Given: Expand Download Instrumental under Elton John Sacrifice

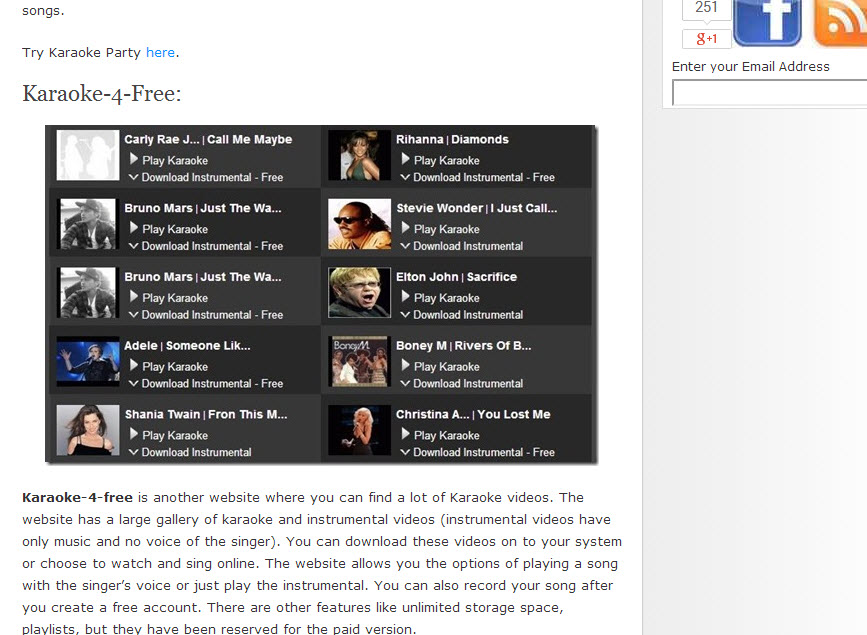Looking at the screenshot, I should pos(462,315).
